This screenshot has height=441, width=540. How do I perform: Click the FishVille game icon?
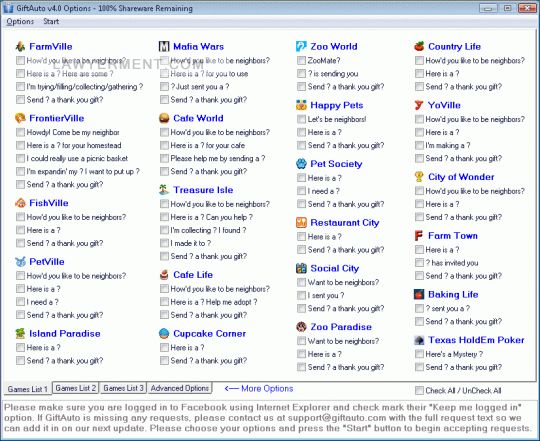(x=20, y=203)
